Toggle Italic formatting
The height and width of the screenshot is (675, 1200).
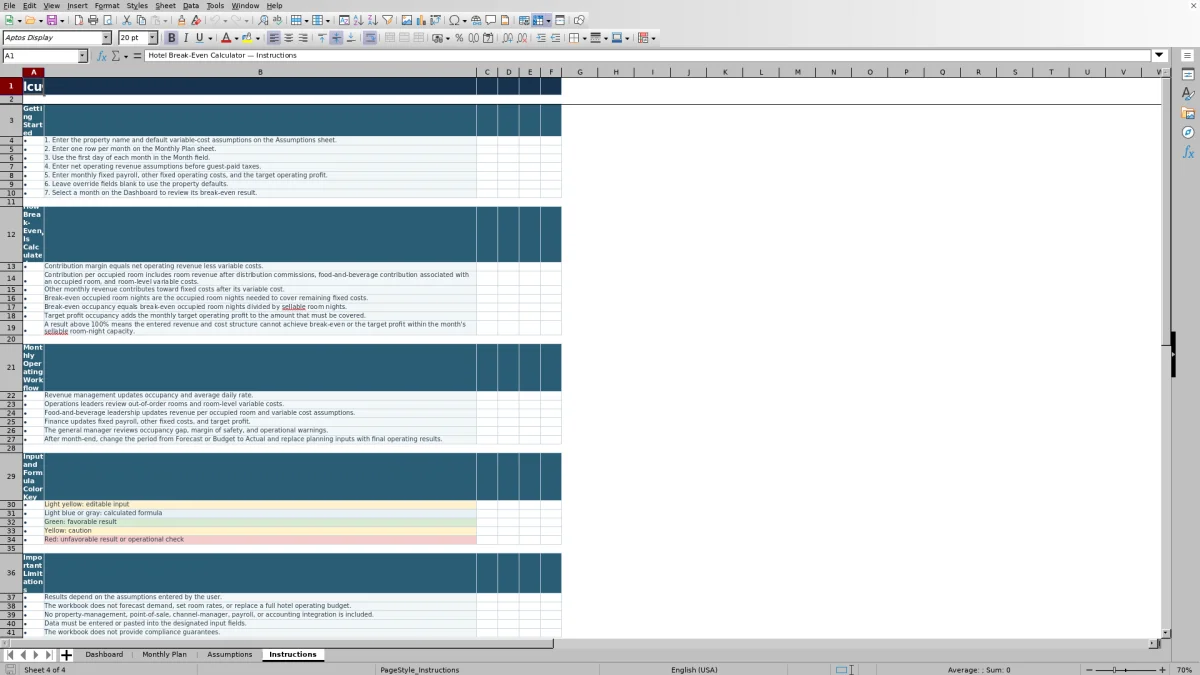point(185,38)
